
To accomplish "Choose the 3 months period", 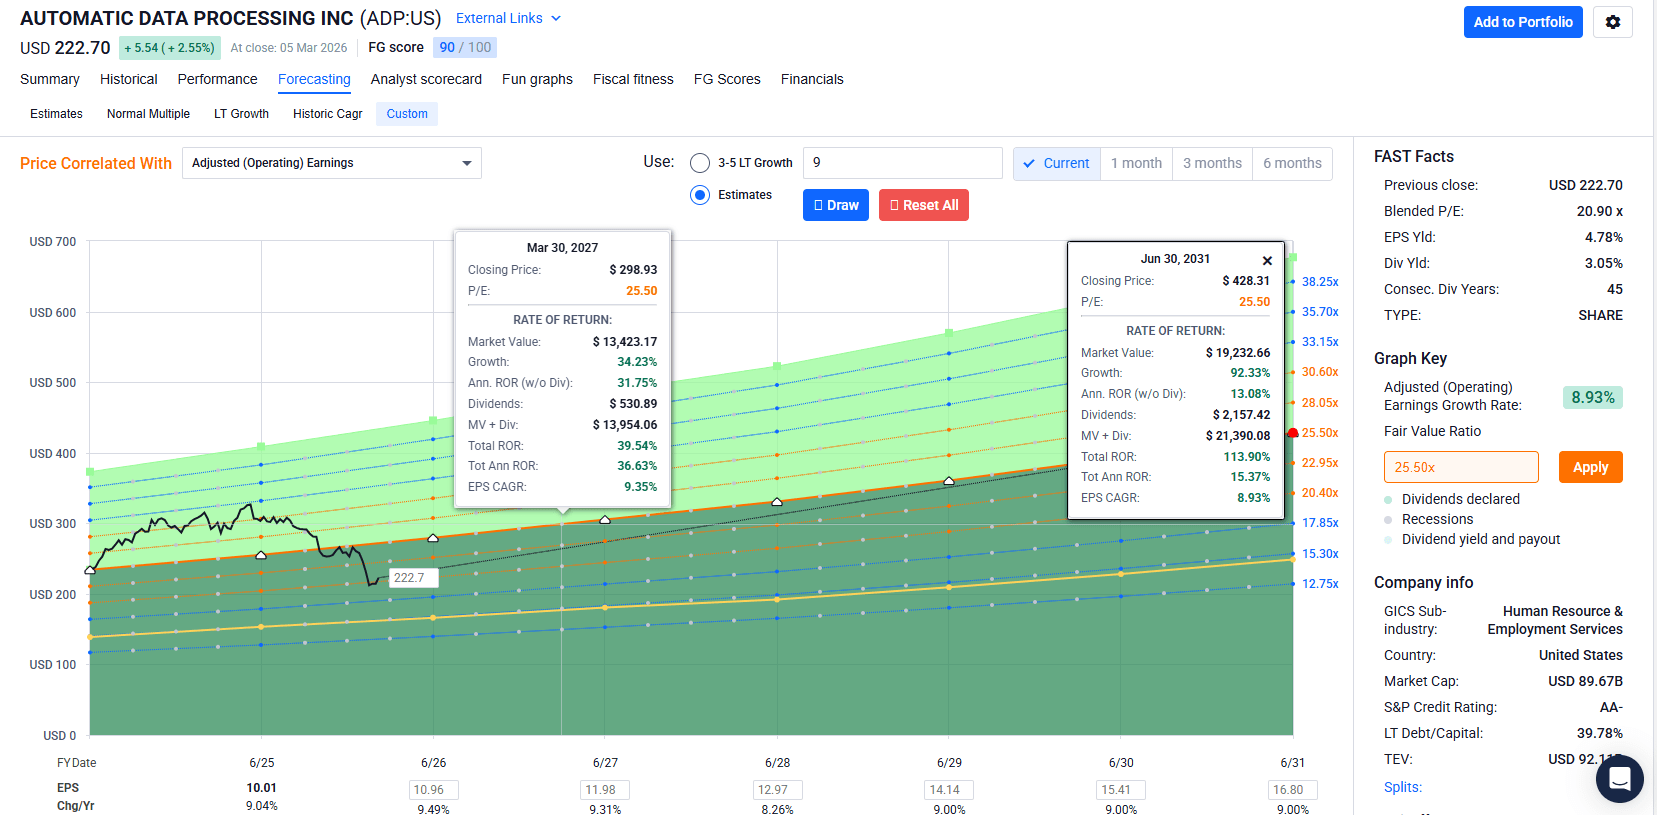I will pos(1212,163).
